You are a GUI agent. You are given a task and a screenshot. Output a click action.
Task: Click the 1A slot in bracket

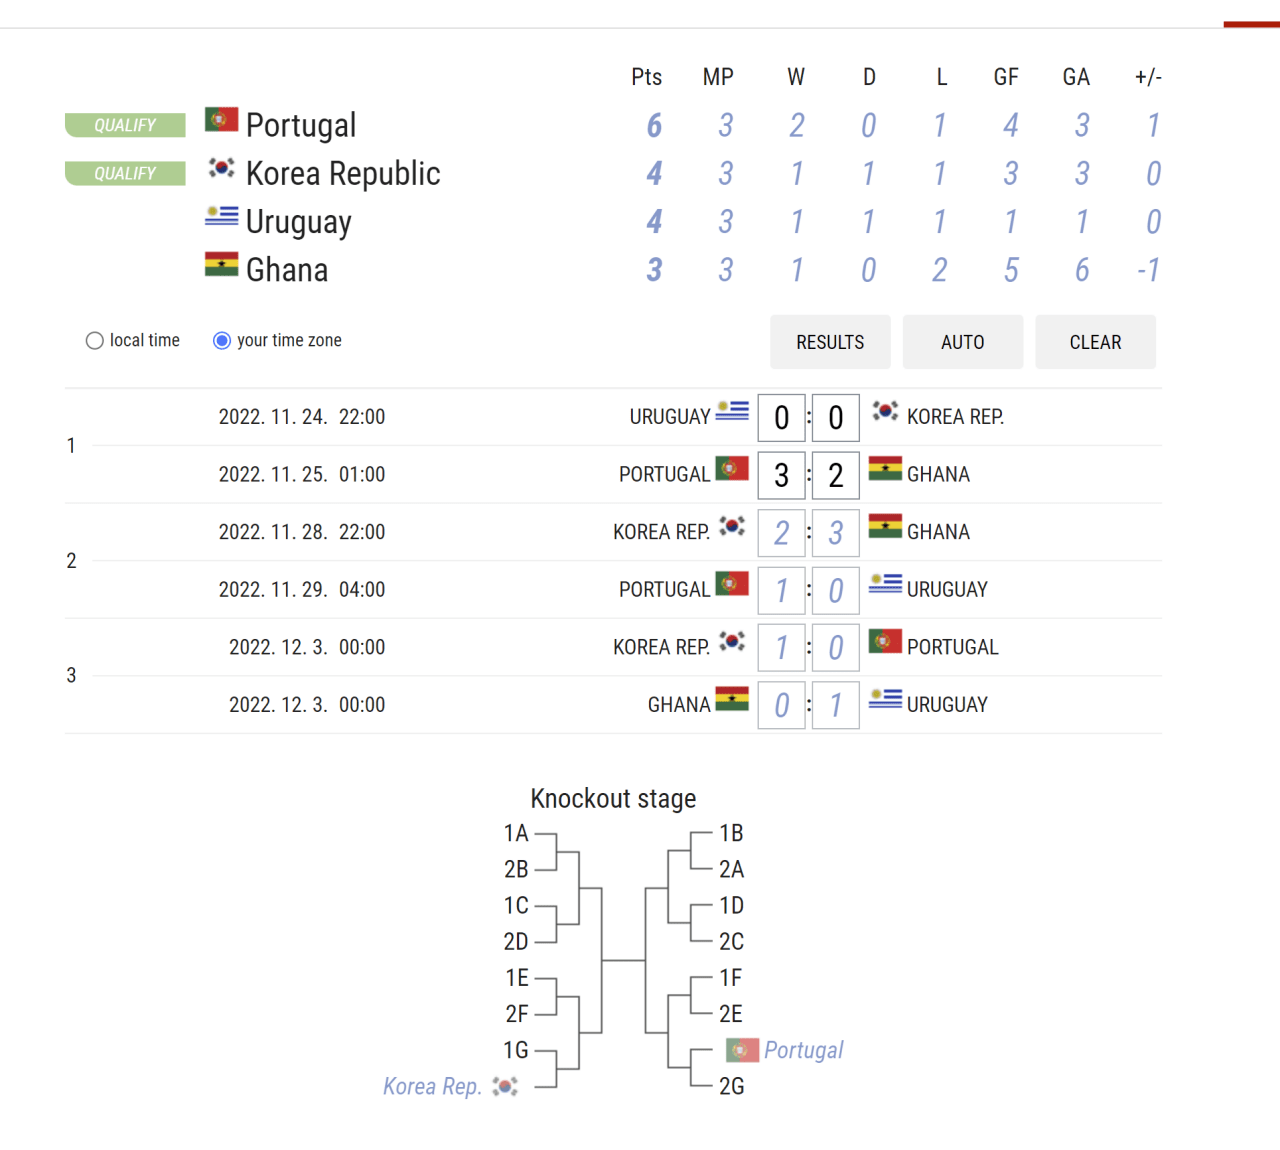coord(516,833)
